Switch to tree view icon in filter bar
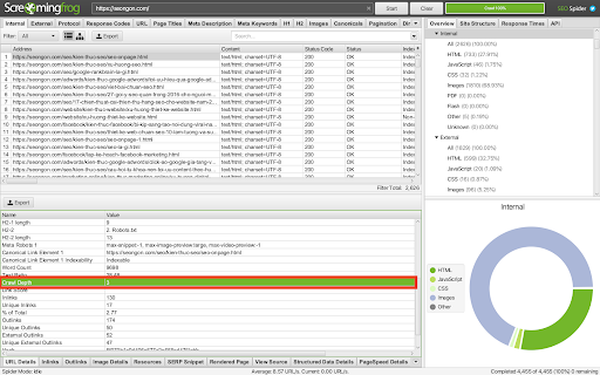600x375 pixels. click(x=80, y=36)
